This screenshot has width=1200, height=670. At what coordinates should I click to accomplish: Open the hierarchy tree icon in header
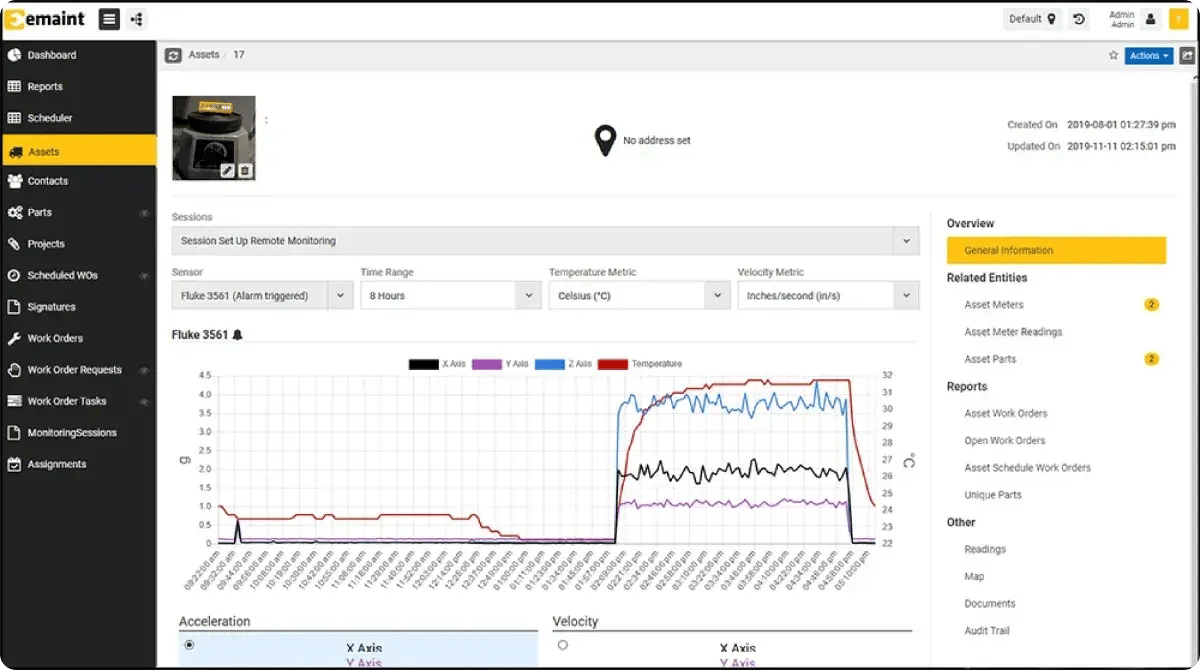click(x=136, y=19)
